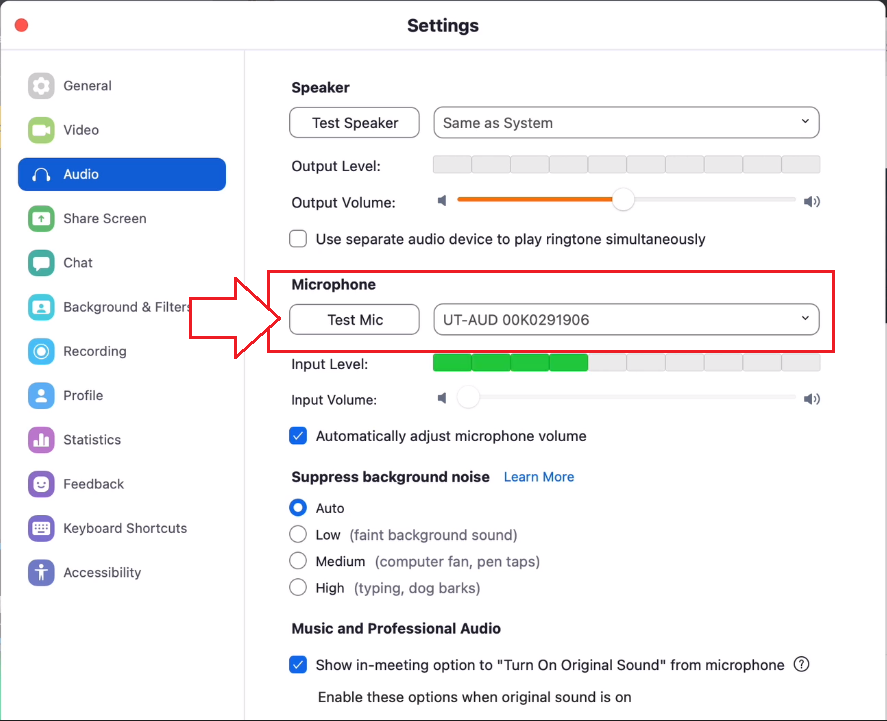Go to the Keyboard Shortcuts section

(41, 528)
